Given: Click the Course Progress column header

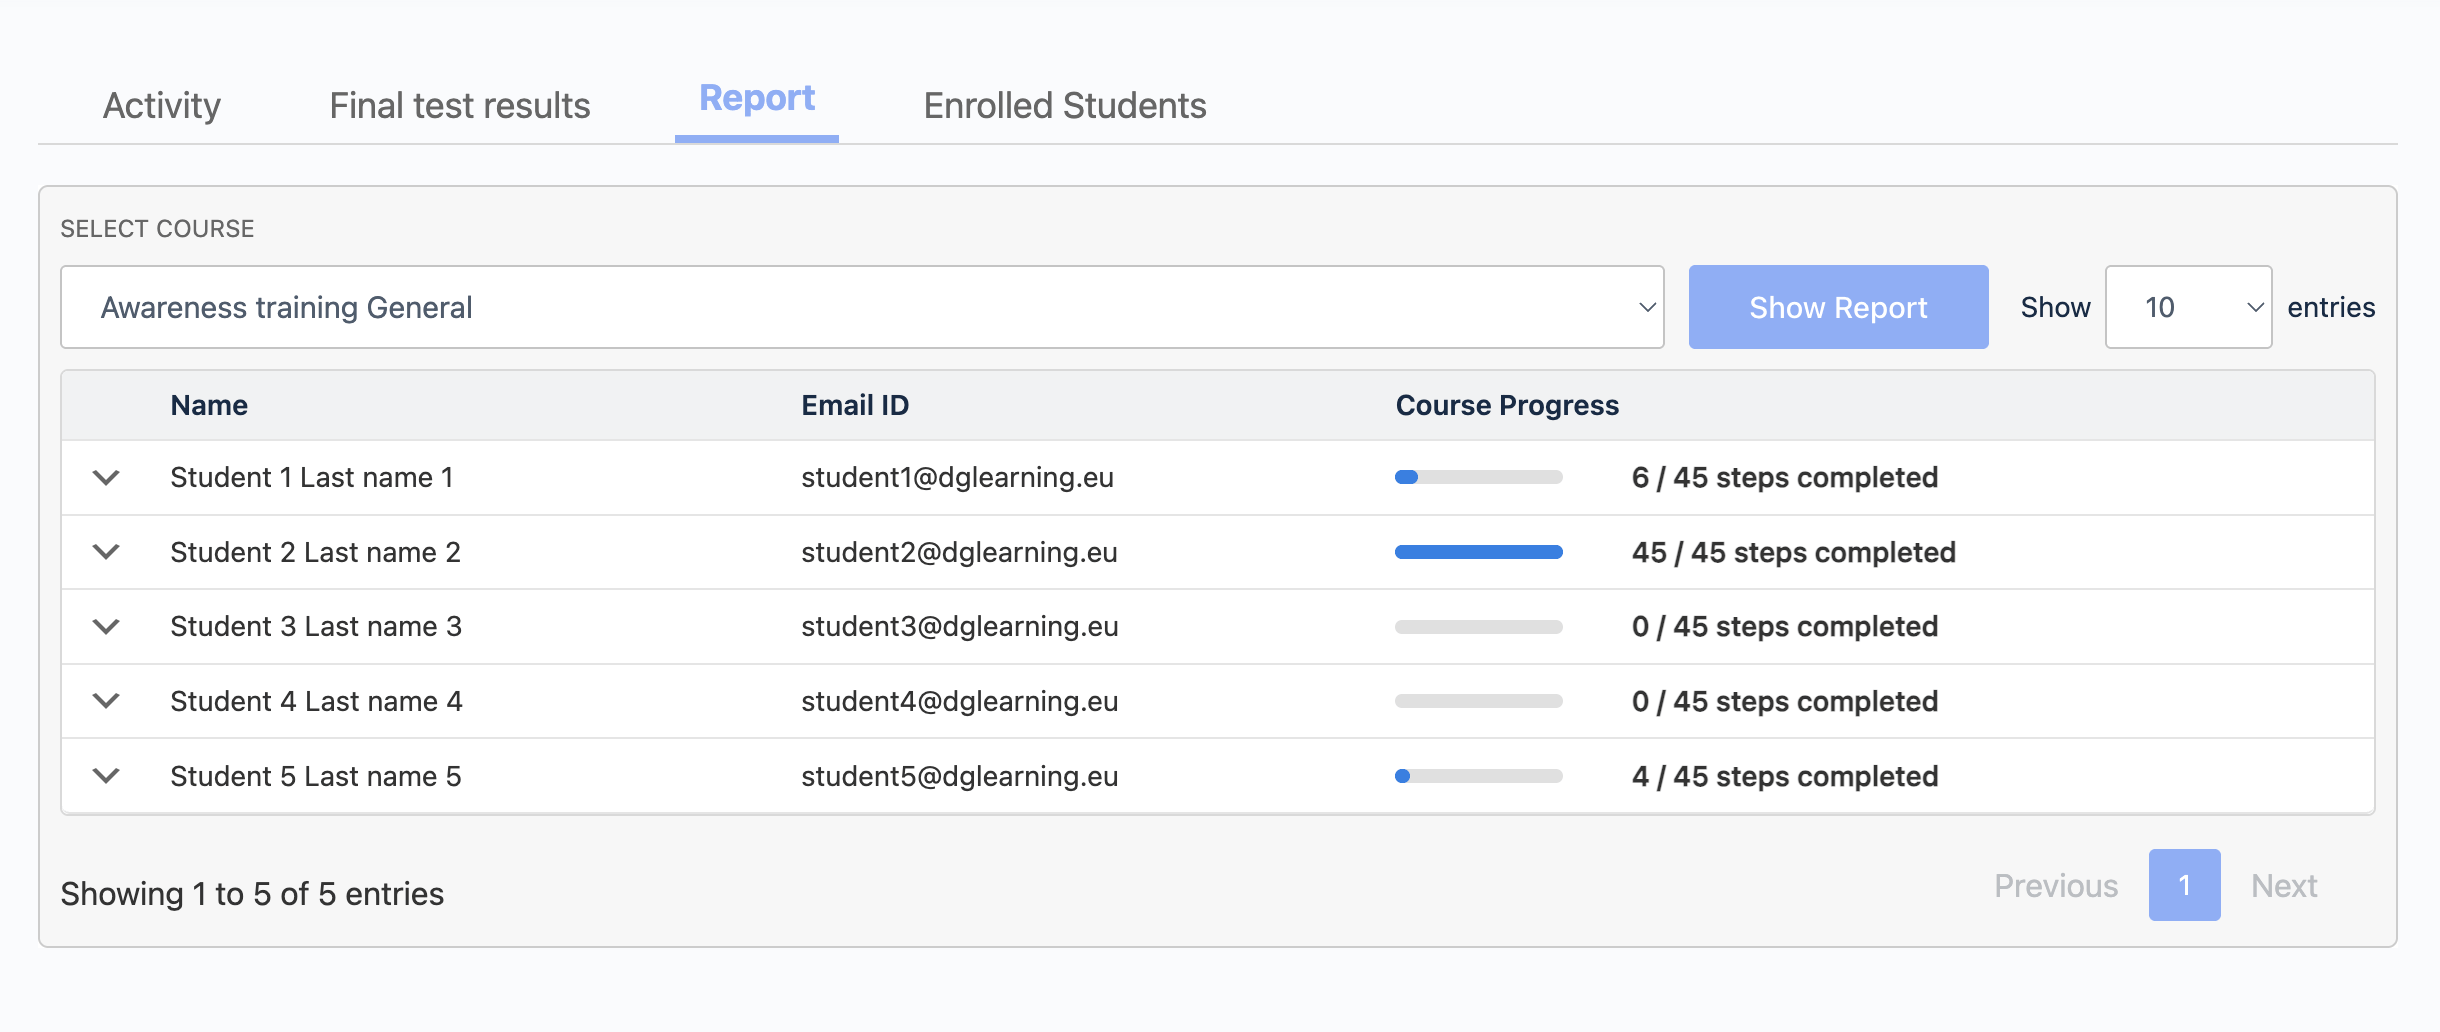Looking at the screenshot, I should point(1507,405).
